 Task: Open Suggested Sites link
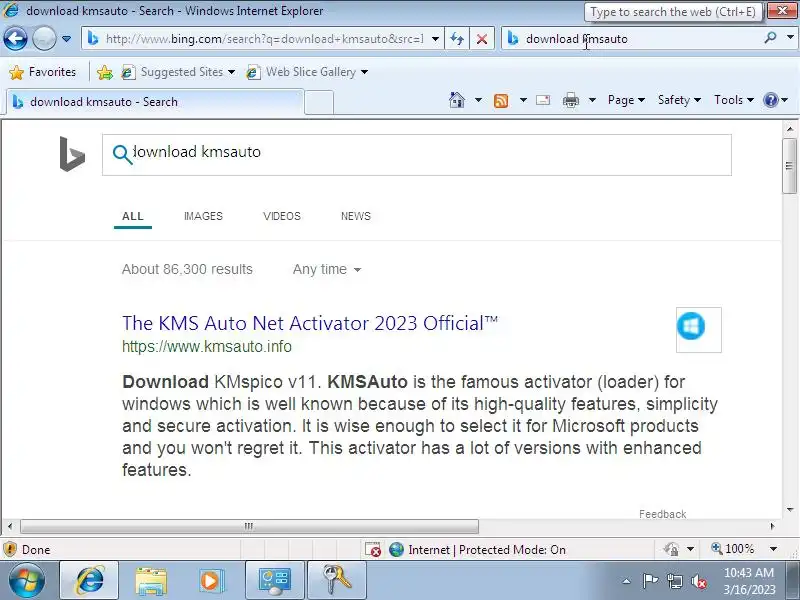(x=178, y=72)
